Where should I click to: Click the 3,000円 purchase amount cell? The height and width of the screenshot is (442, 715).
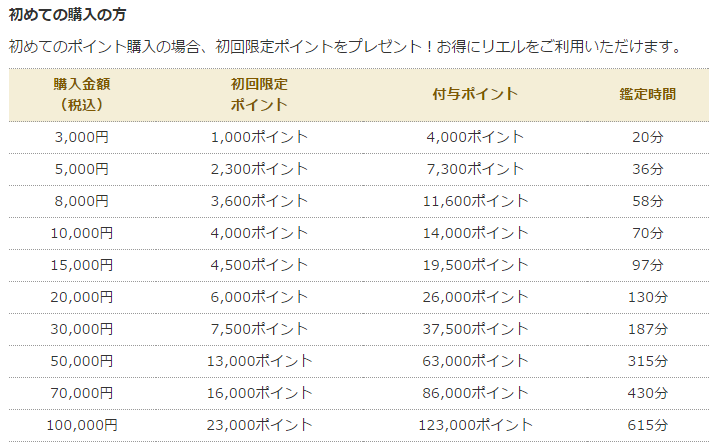[x=82, y=137]
